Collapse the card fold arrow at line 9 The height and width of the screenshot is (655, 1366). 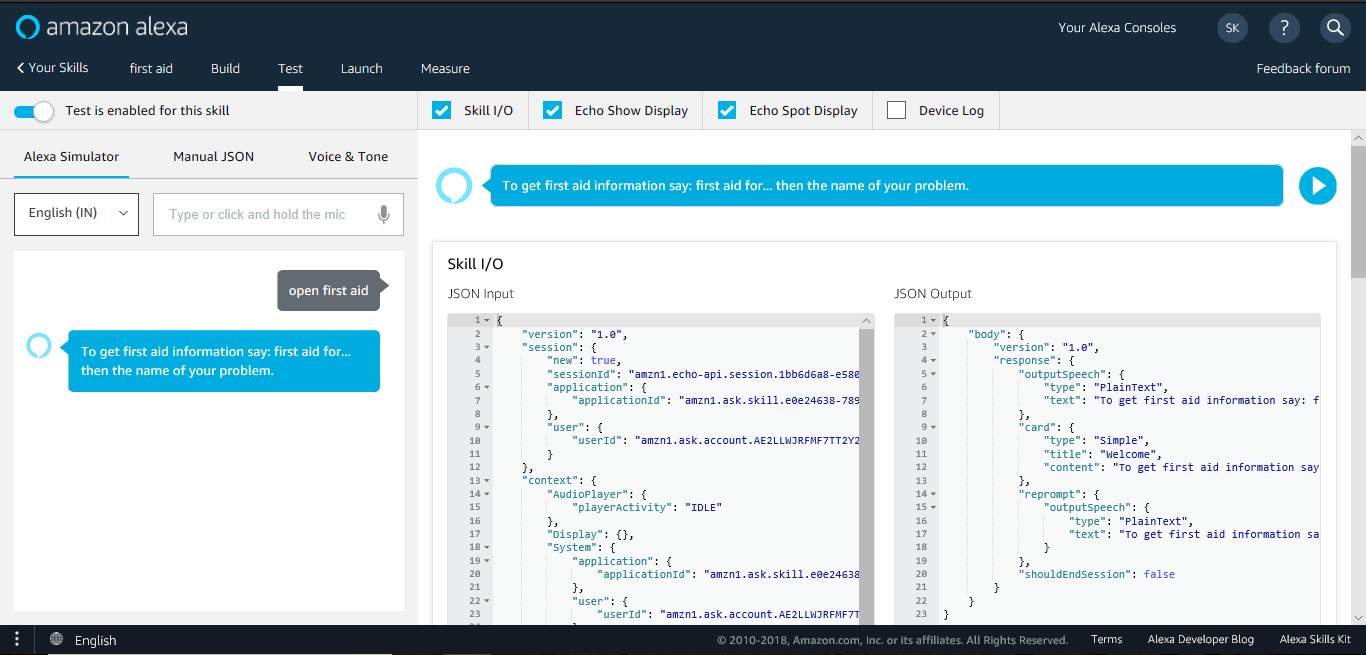click(x=934, y=427)
